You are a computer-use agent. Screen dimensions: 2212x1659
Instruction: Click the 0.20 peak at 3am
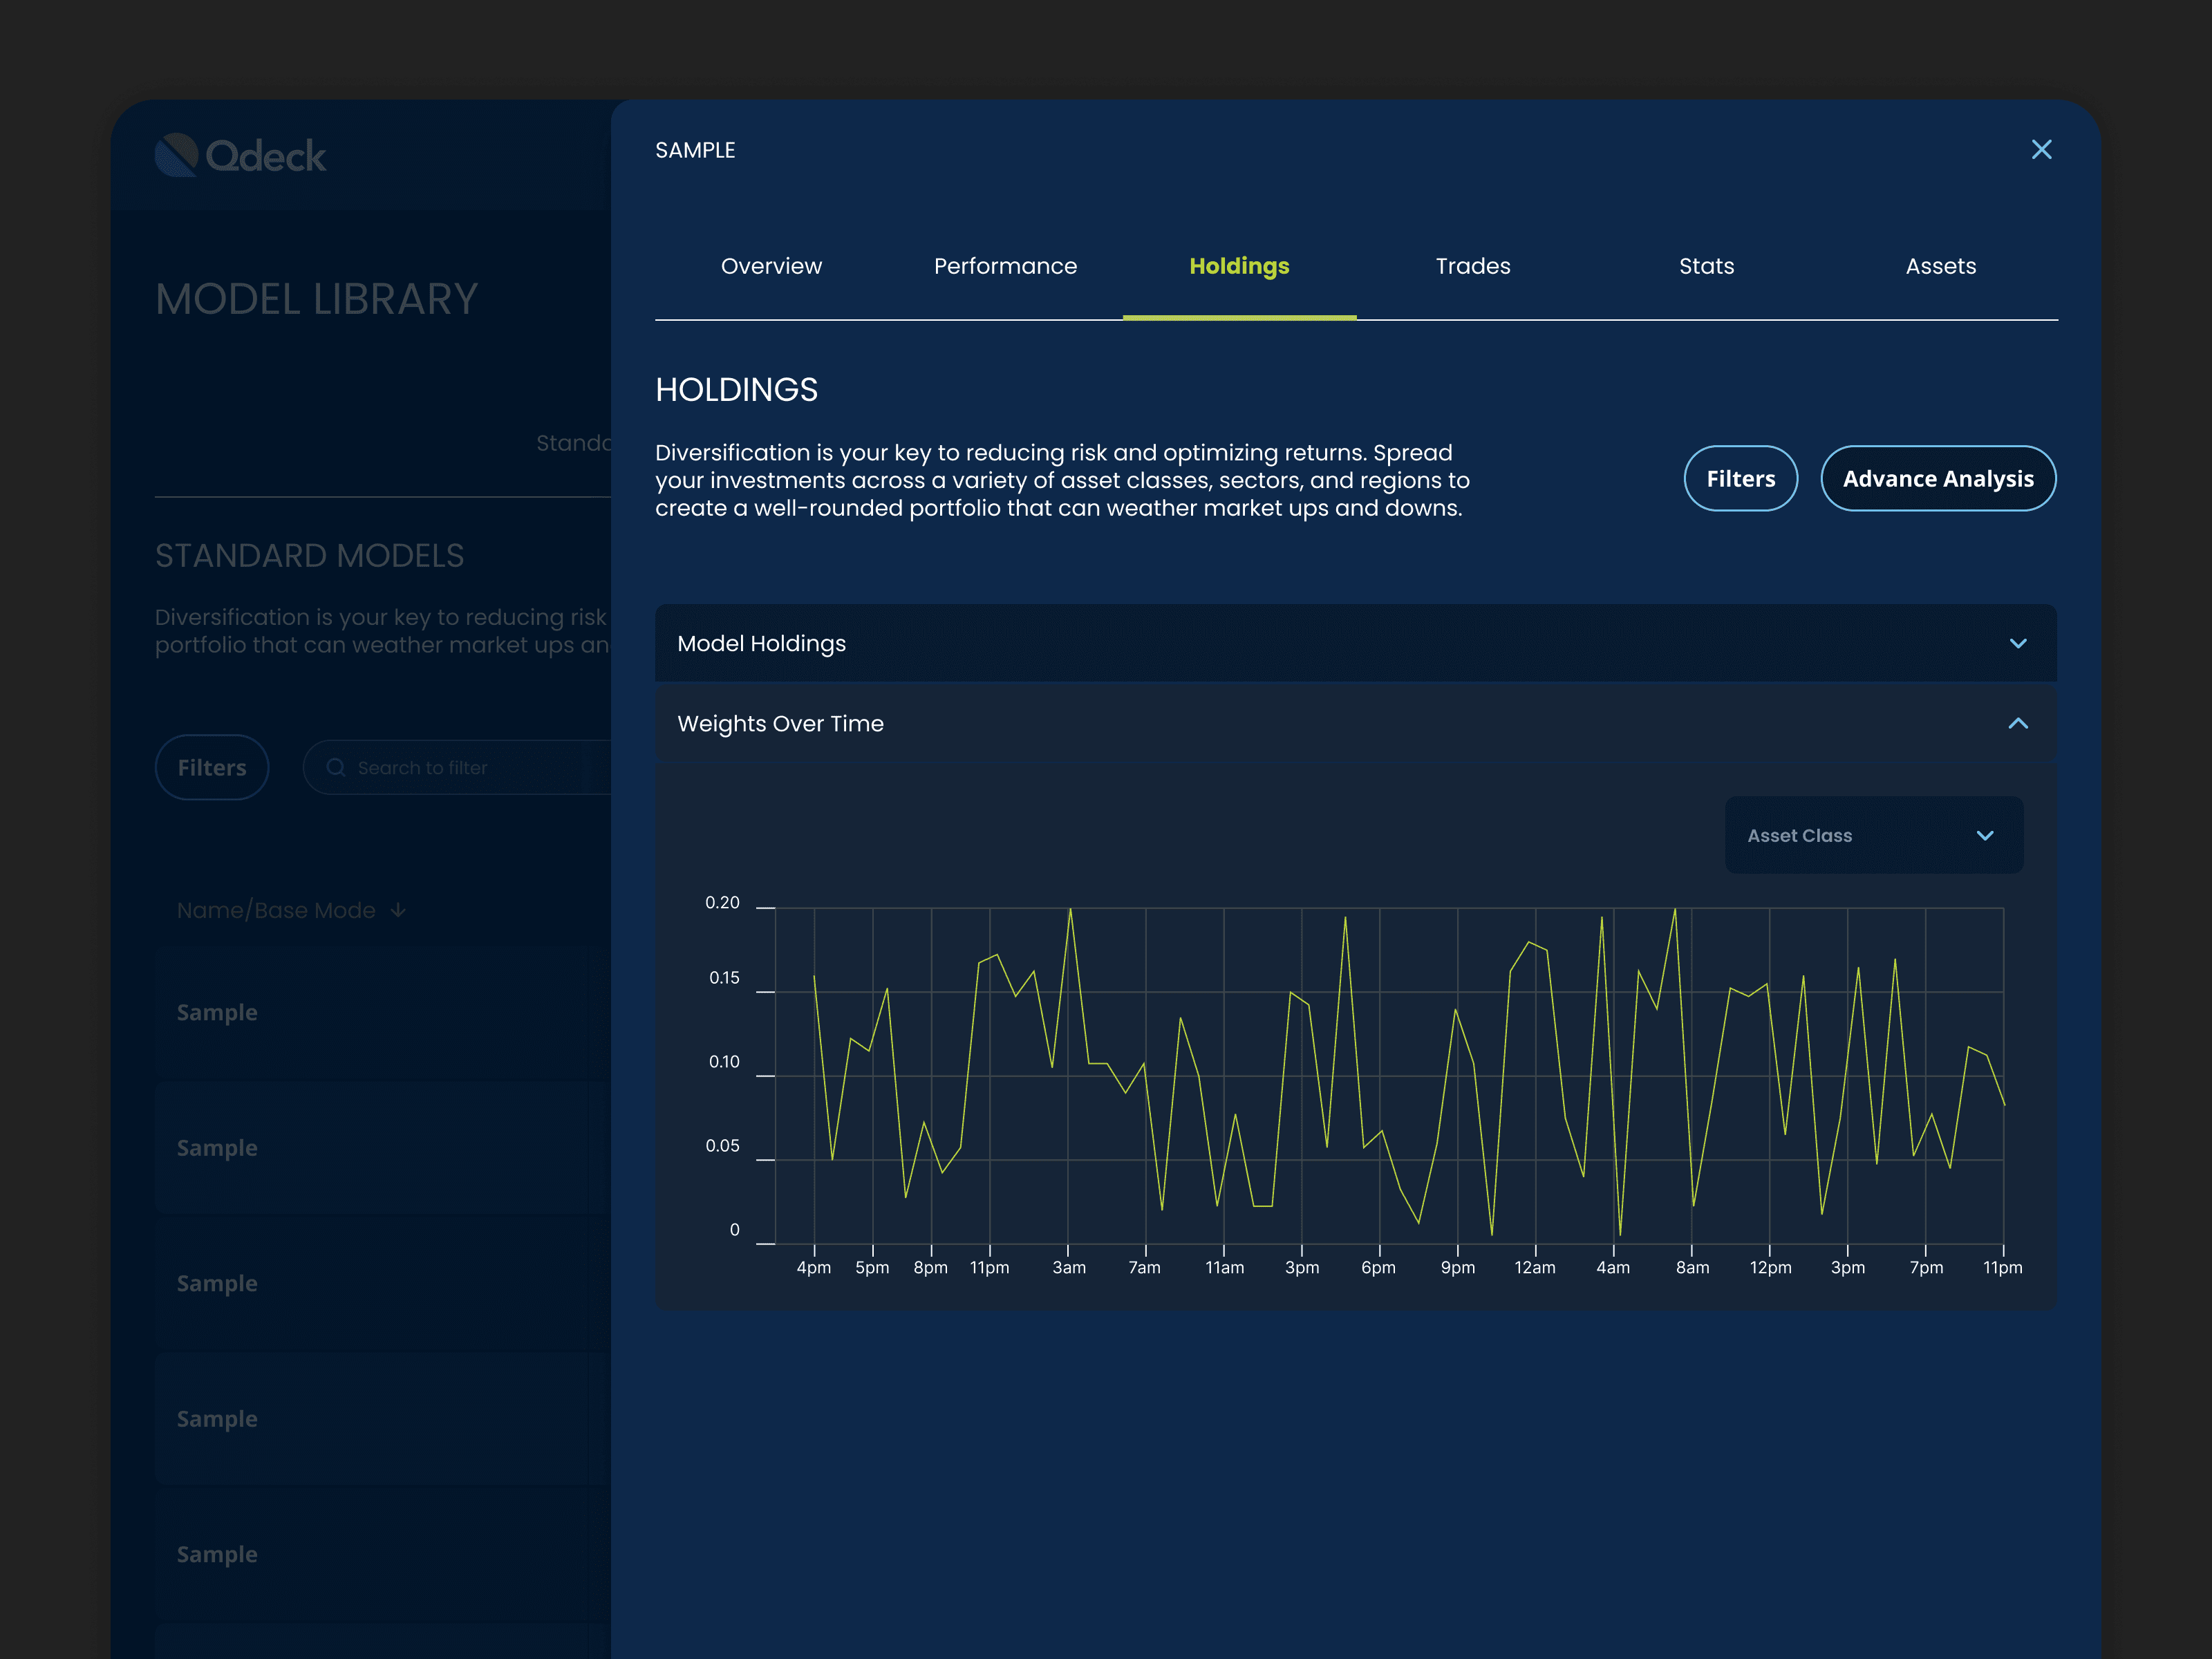(x=1070, y=909)
